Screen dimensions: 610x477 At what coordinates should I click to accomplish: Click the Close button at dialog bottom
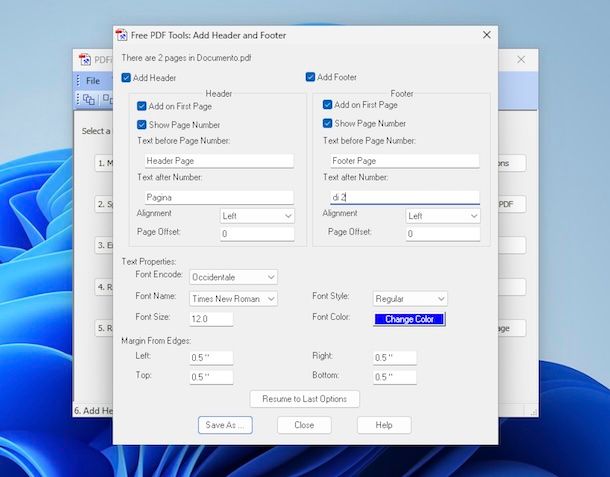(304, 425)
